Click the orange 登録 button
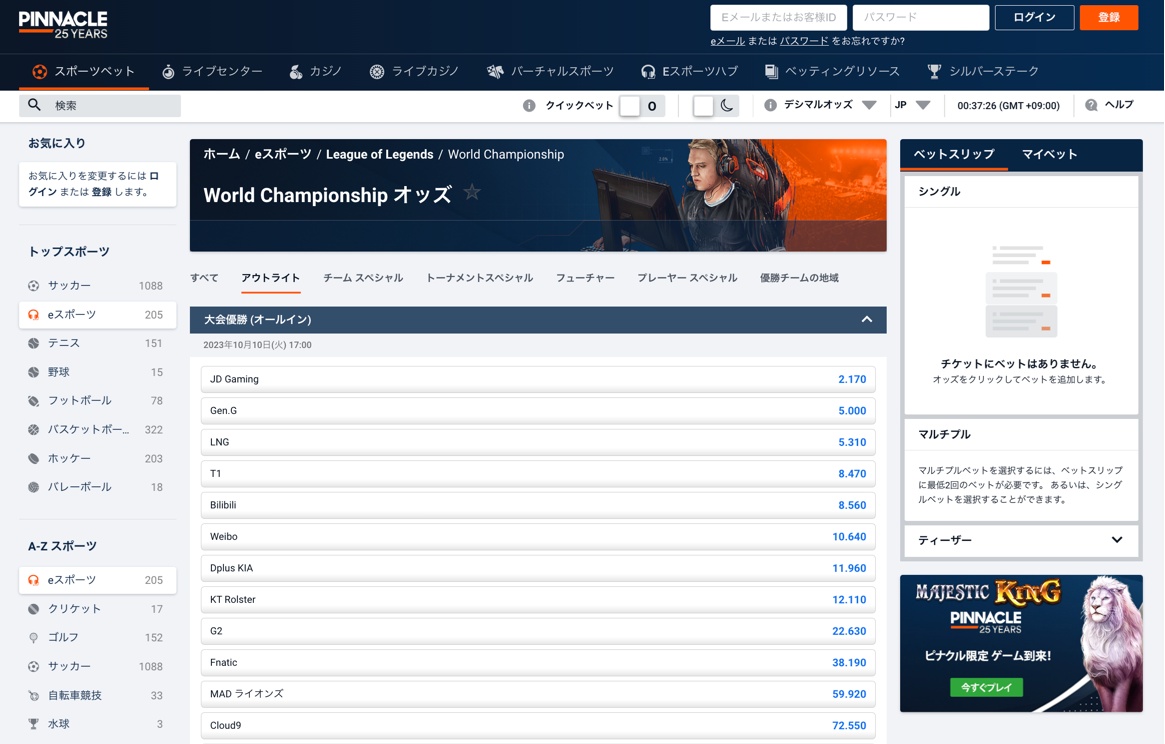Image resolution: width=1165 pixels, height=744 pixels. [x=1109, y=17]
